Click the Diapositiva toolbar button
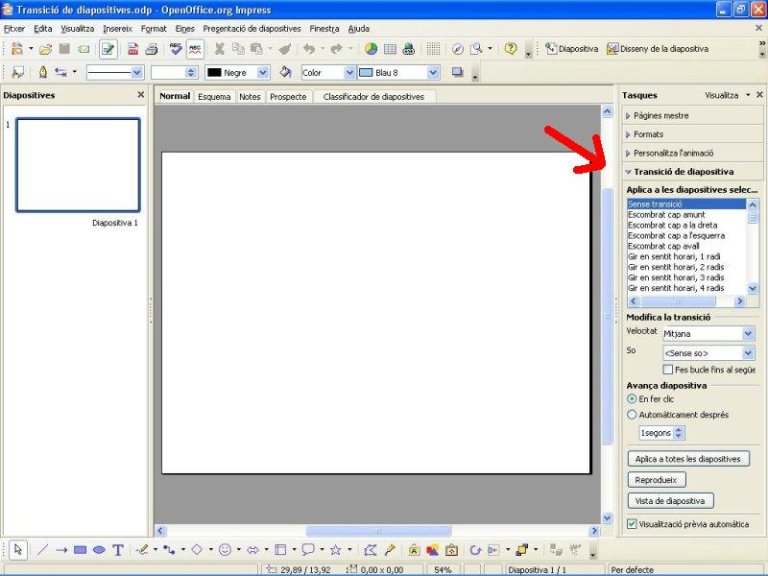The height and width of the screenshot is (576, 768). tap(572, 48)
